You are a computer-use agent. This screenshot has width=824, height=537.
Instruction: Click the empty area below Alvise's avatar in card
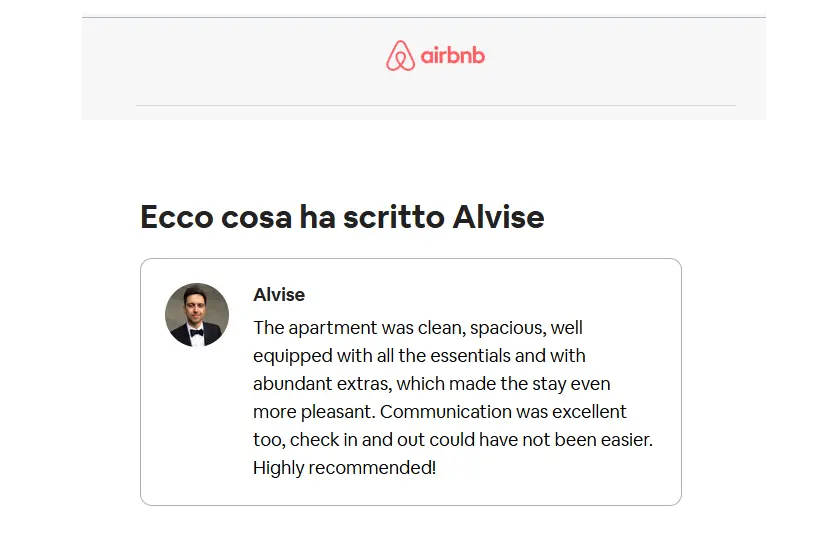click(x=197, y=420)
